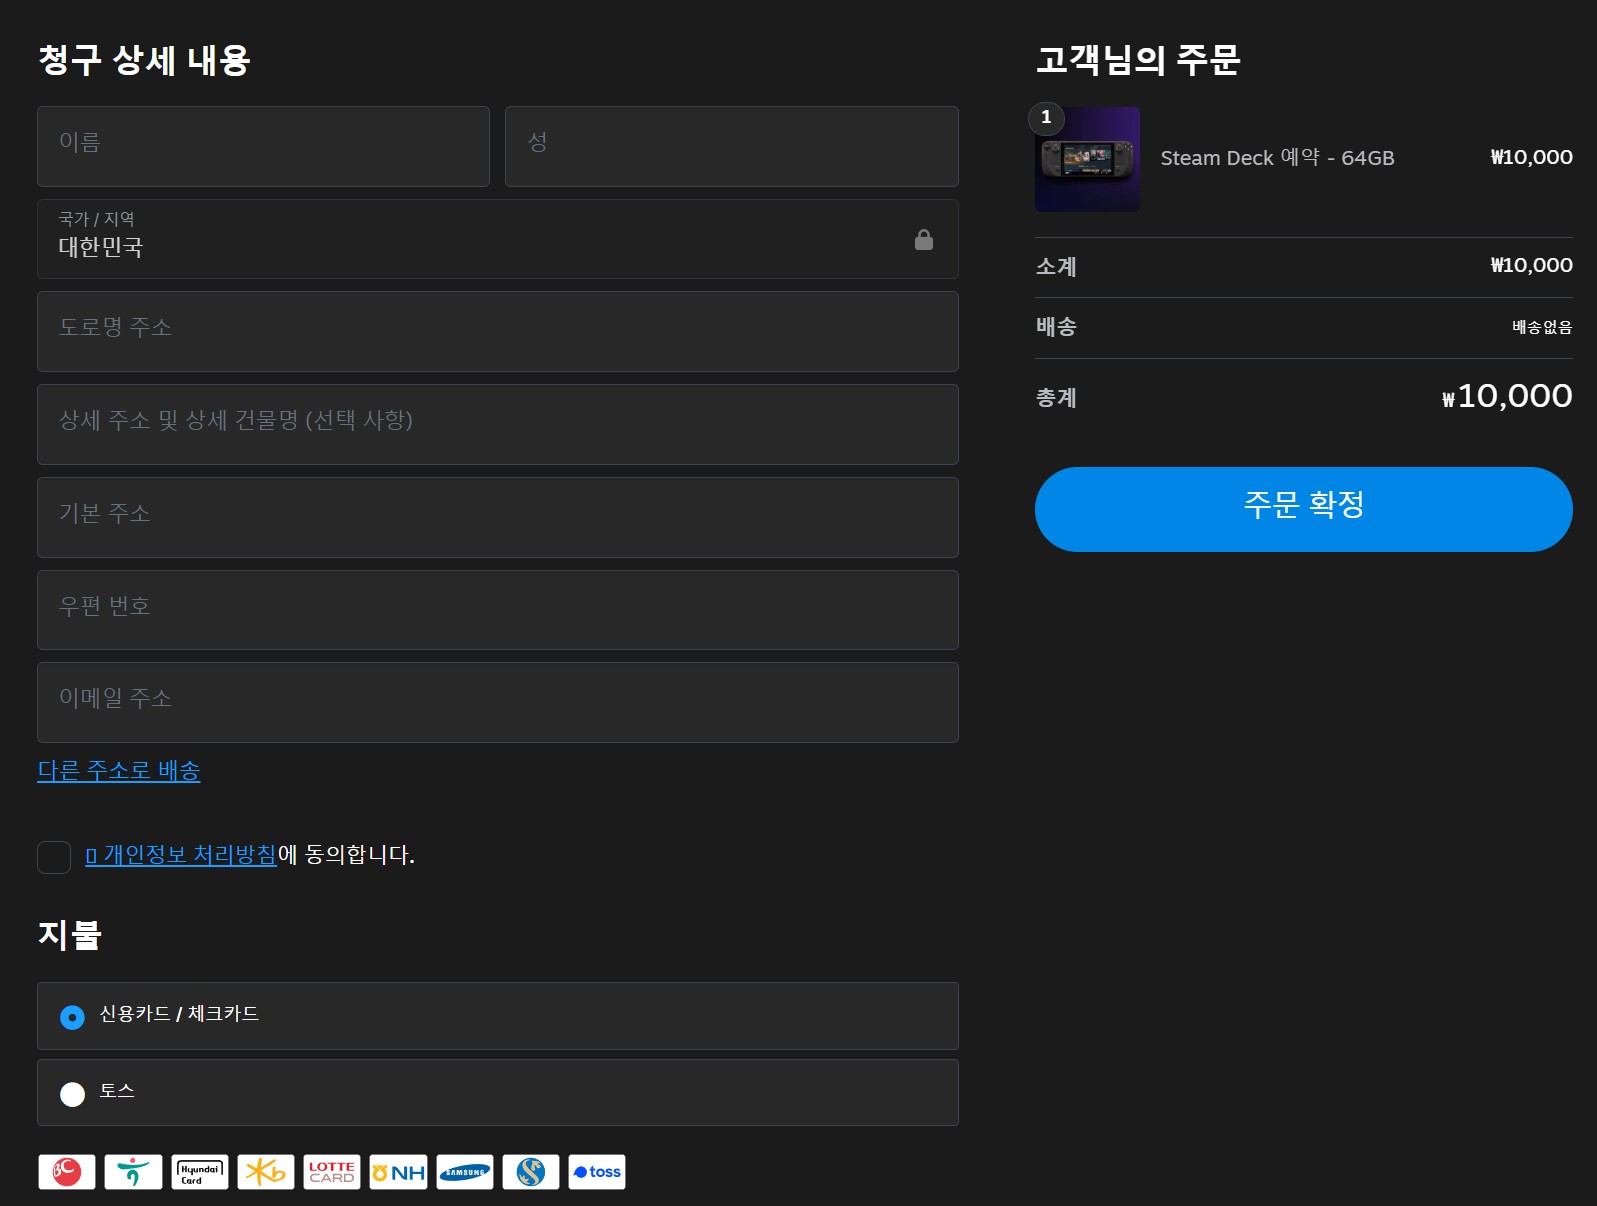
Task: Click the Samsung card logo
Action: 465,1172
